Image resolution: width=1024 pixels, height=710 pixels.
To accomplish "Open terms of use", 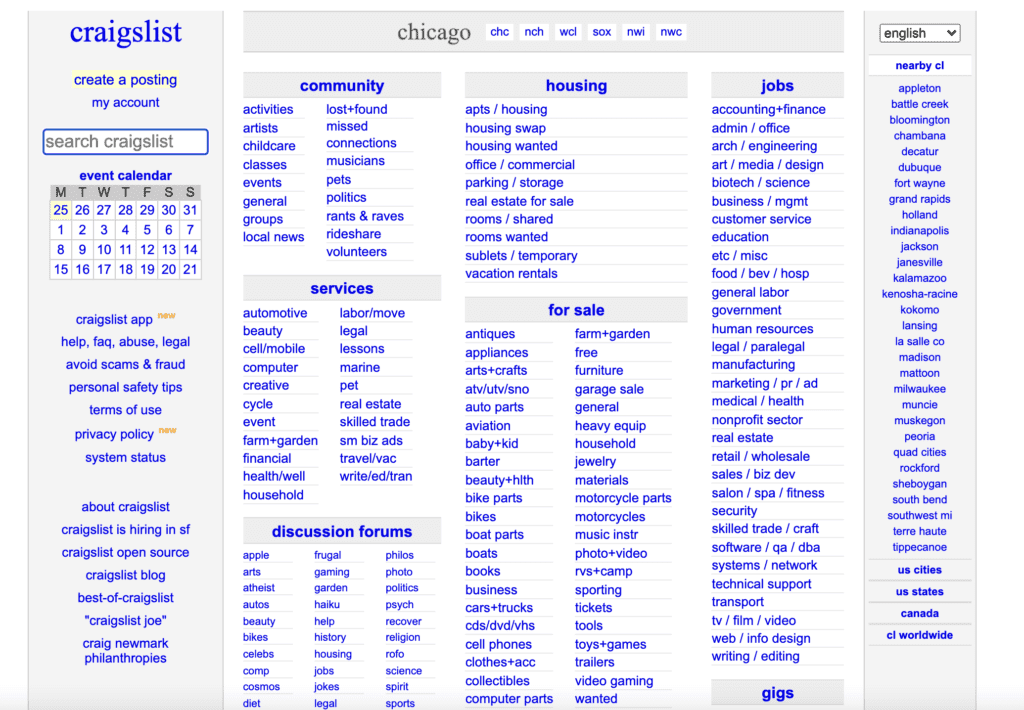I will [125, 410].
